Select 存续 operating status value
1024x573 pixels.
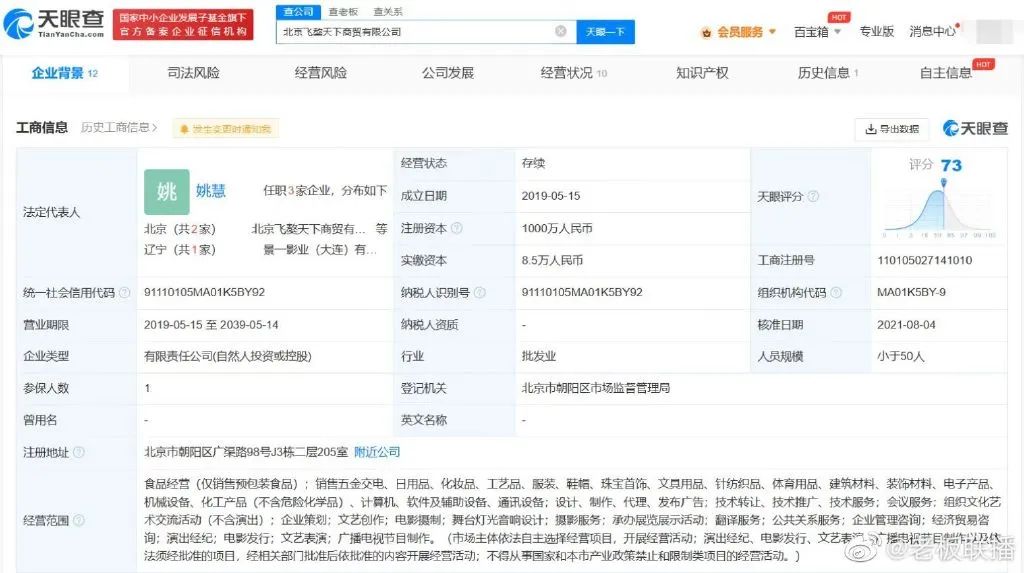[x=534, y=163]
